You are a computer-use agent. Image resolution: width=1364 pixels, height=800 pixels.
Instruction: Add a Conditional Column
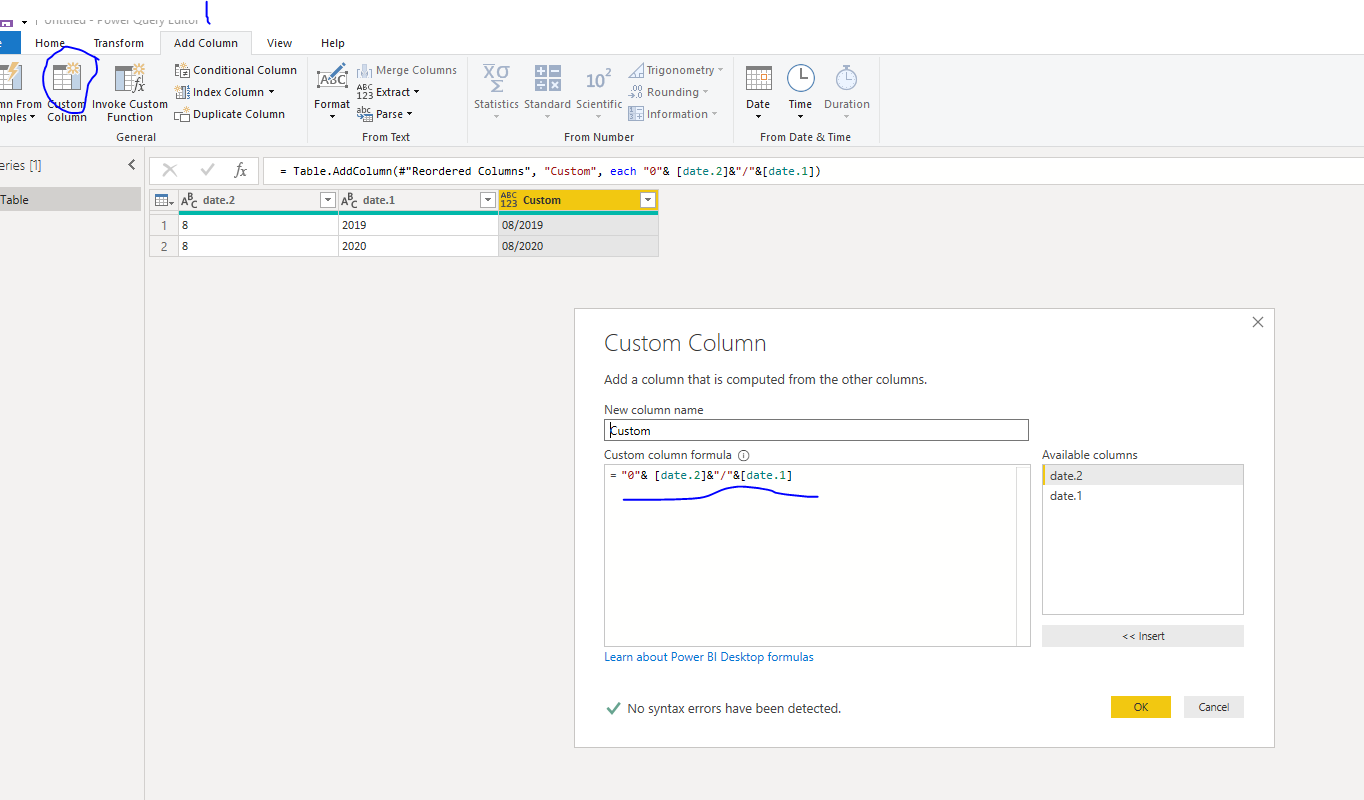[x=236, y=70]
